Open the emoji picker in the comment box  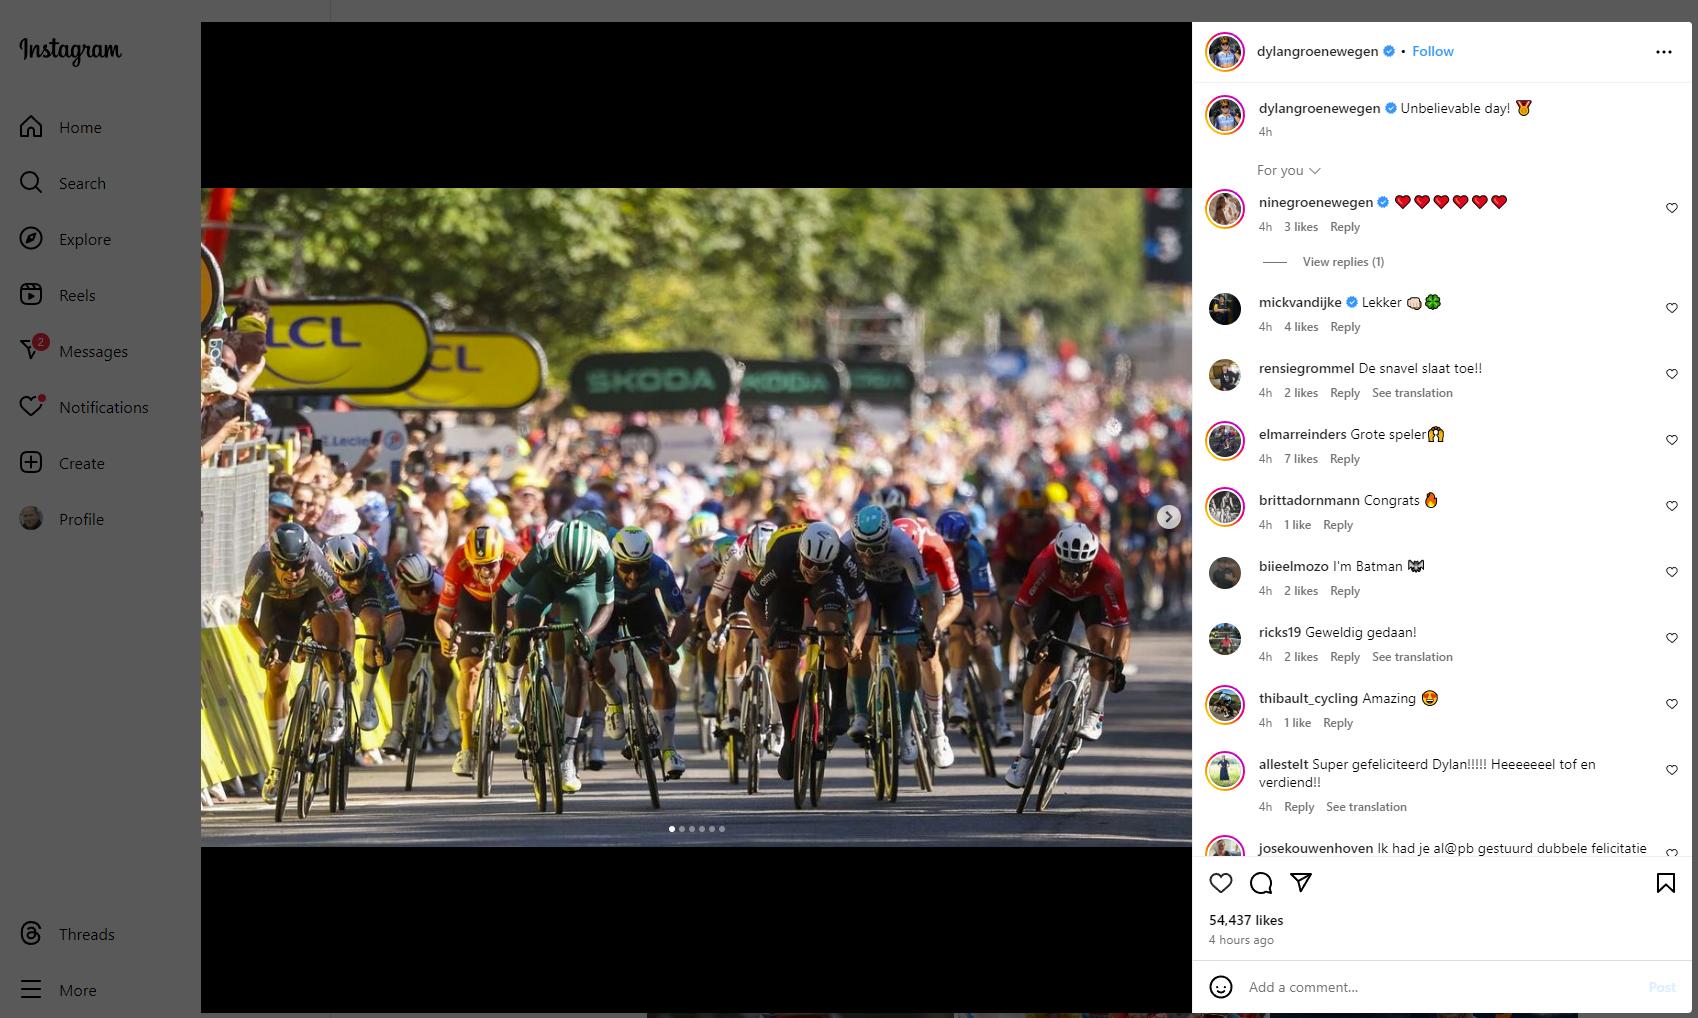point(1221,987)
